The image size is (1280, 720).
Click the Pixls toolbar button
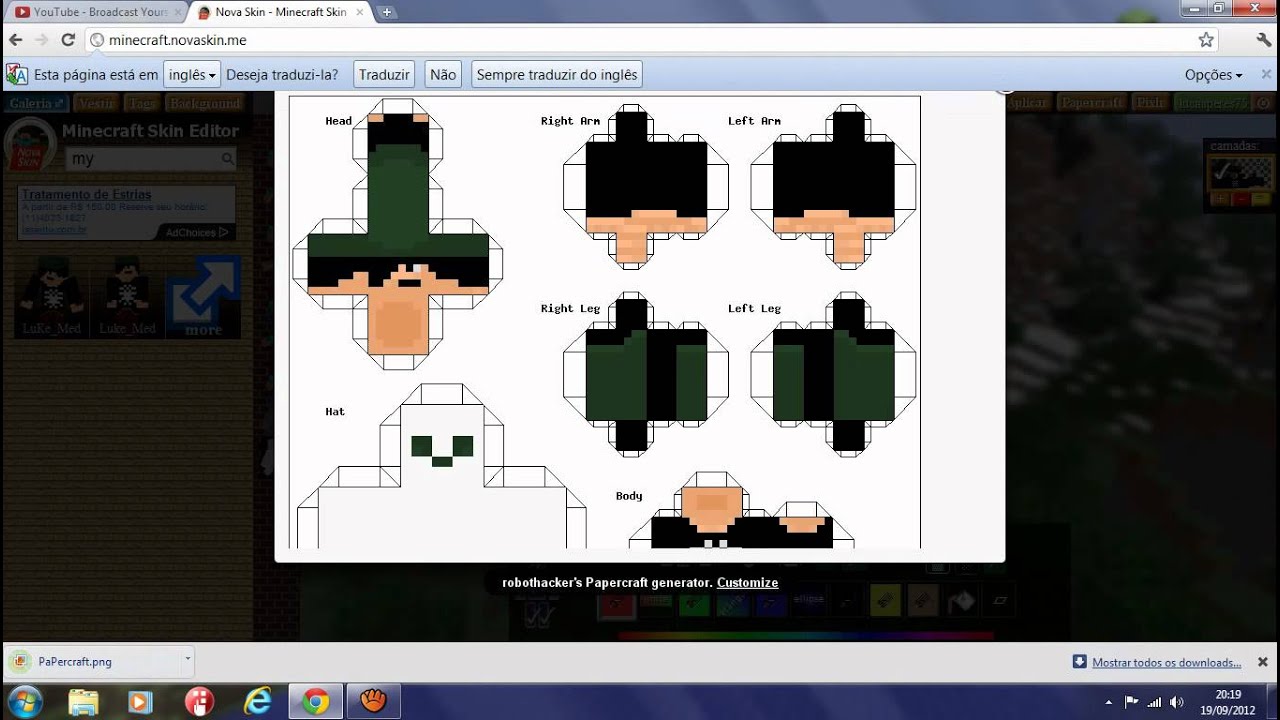[x=1151, y=103]
